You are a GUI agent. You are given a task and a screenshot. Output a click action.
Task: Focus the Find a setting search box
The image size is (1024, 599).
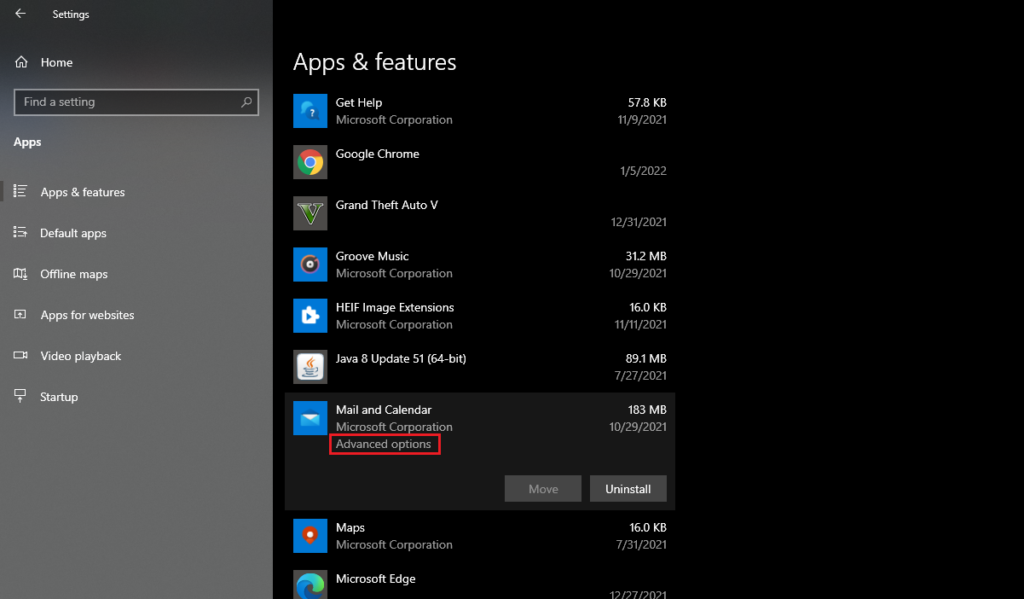tap(136, 102)
